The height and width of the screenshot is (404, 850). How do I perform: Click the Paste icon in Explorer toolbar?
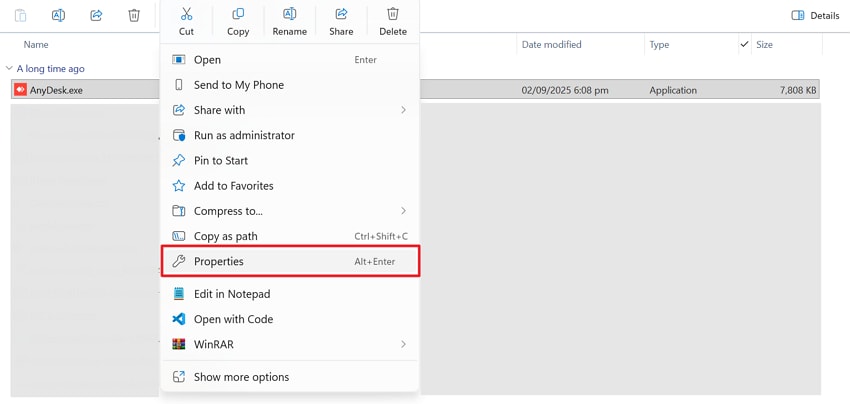point(21,15)
